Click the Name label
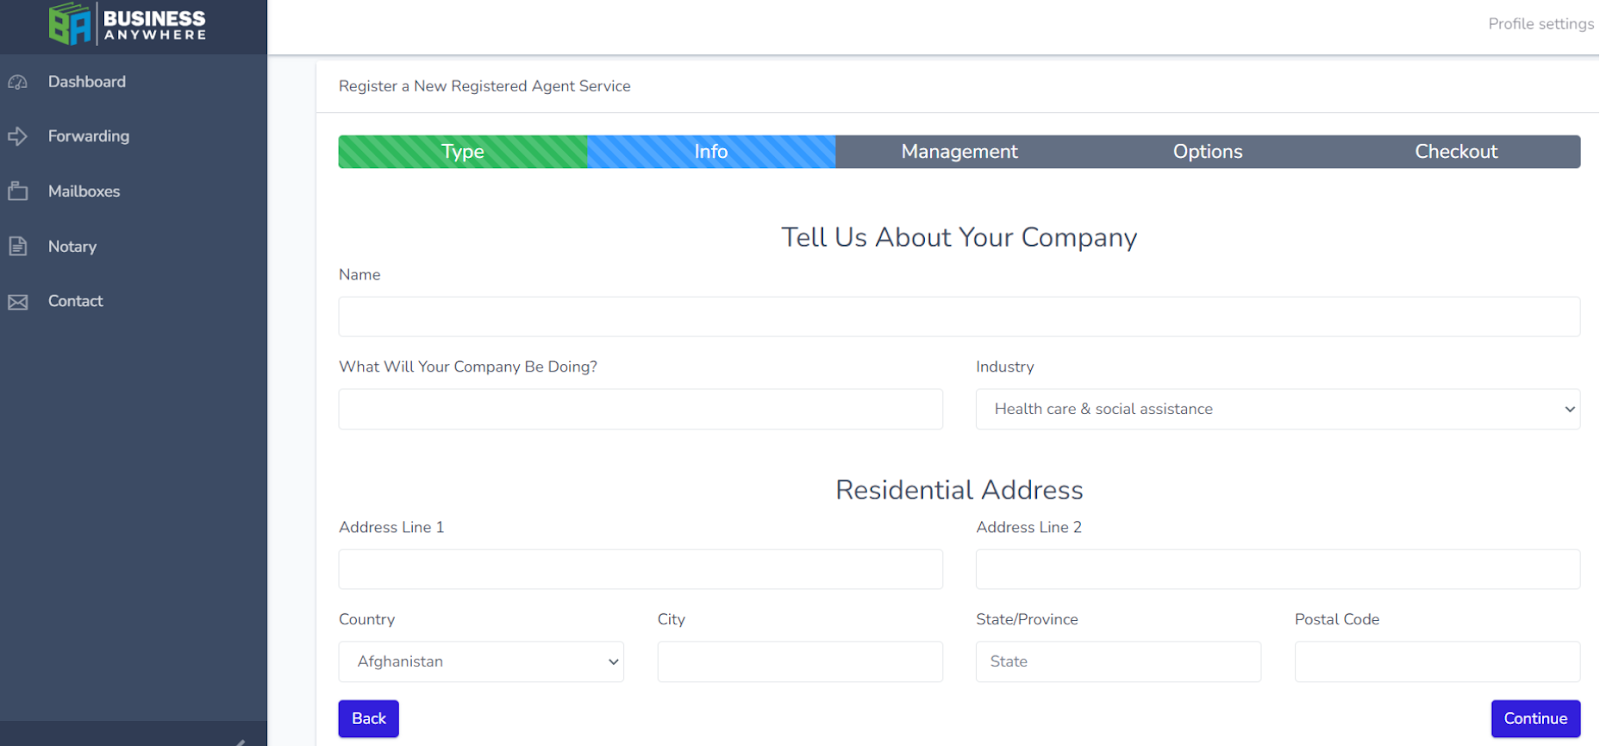The width and height of the screenshot is (1600, 746). click(x=360, y=275)
